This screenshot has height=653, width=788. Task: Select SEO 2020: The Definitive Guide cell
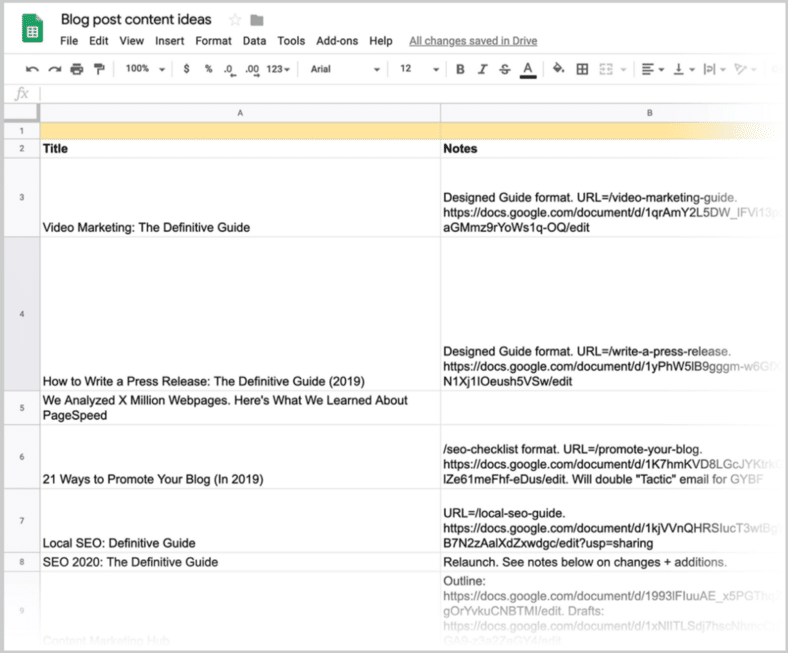pyautogui.click(x=240, y=562)
